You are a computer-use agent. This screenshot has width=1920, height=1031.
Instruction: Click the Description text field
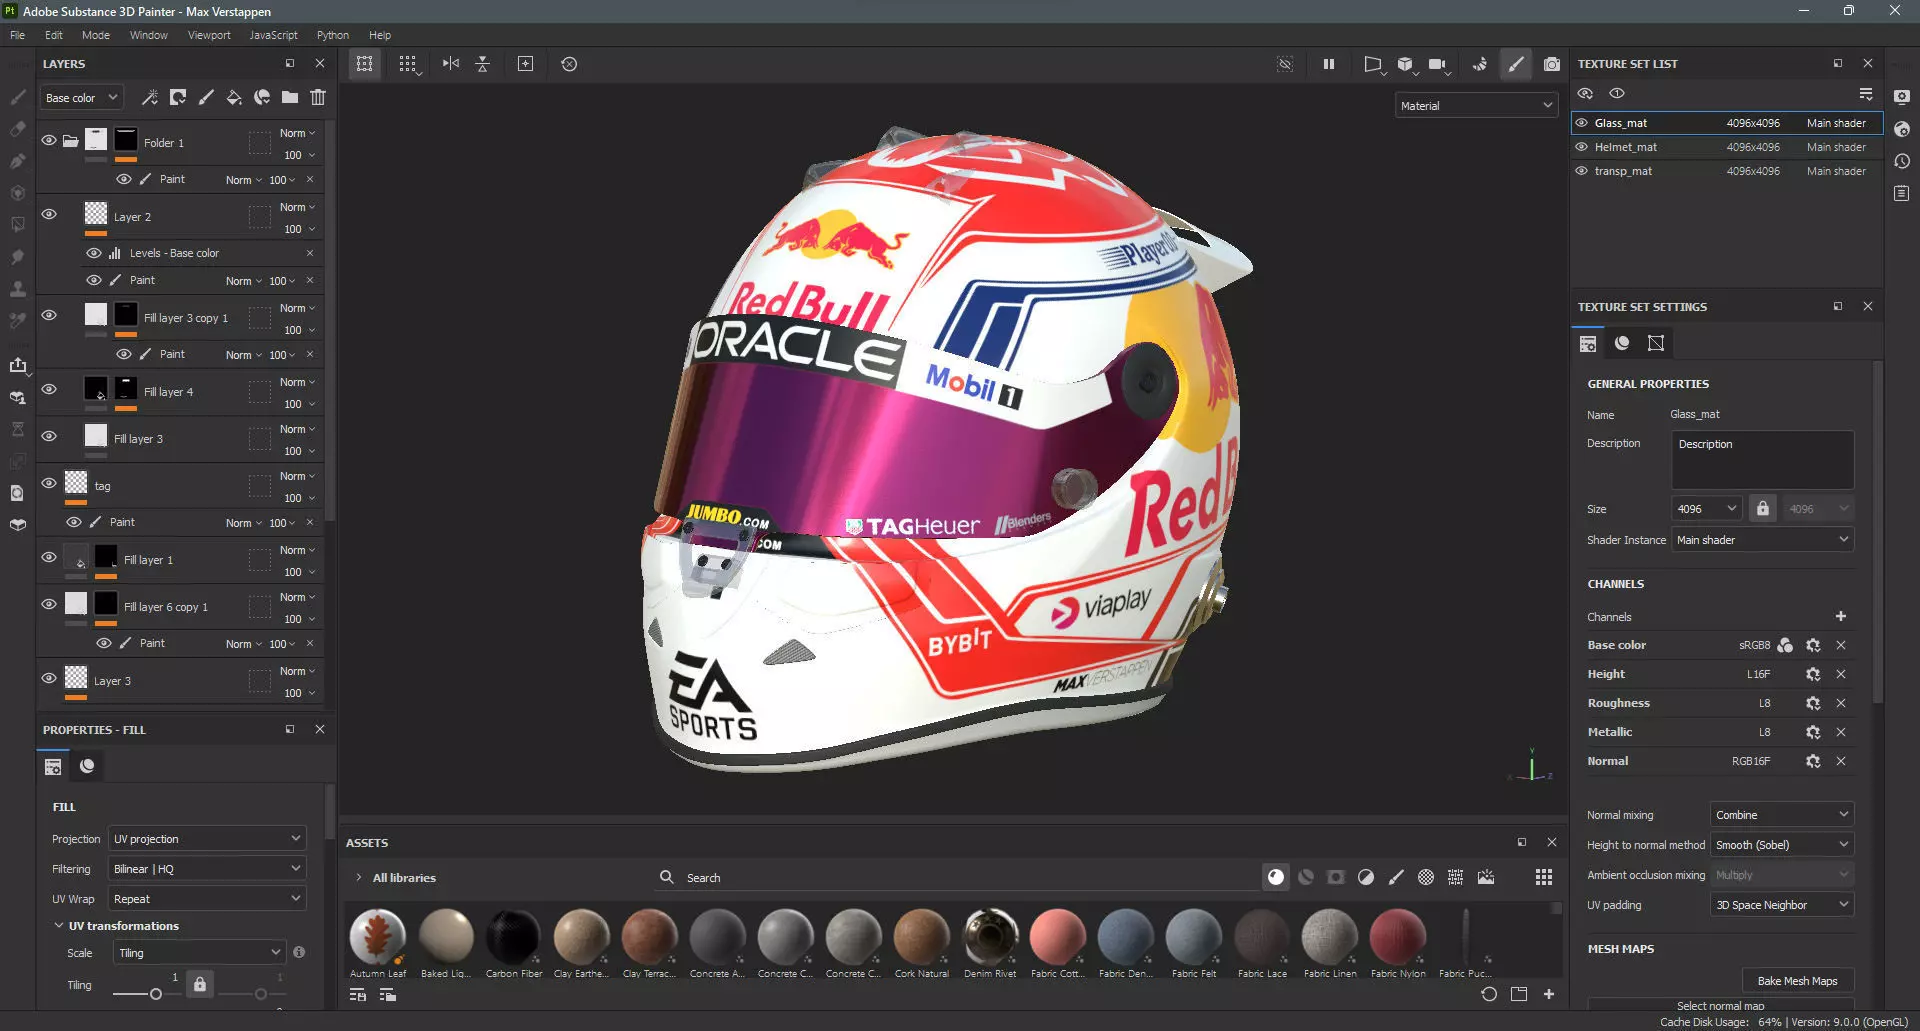click(1763, 460)
